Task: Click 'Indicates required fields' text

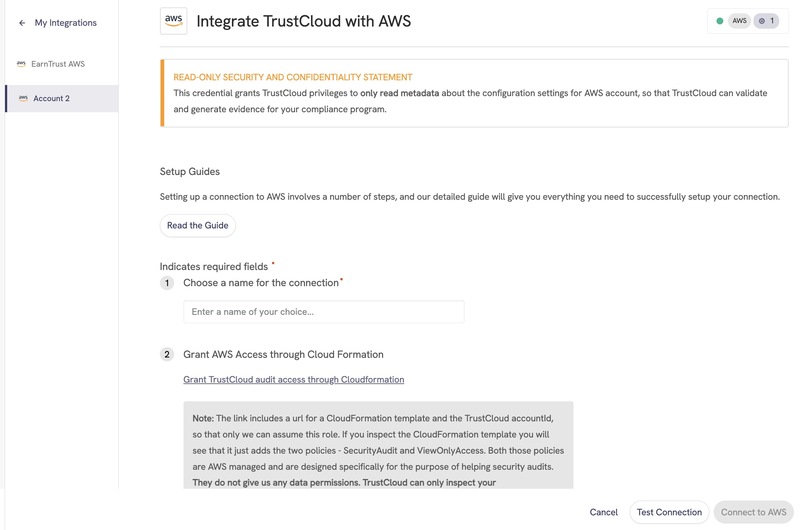Action: pyautogui.click(x=214, y=266)
